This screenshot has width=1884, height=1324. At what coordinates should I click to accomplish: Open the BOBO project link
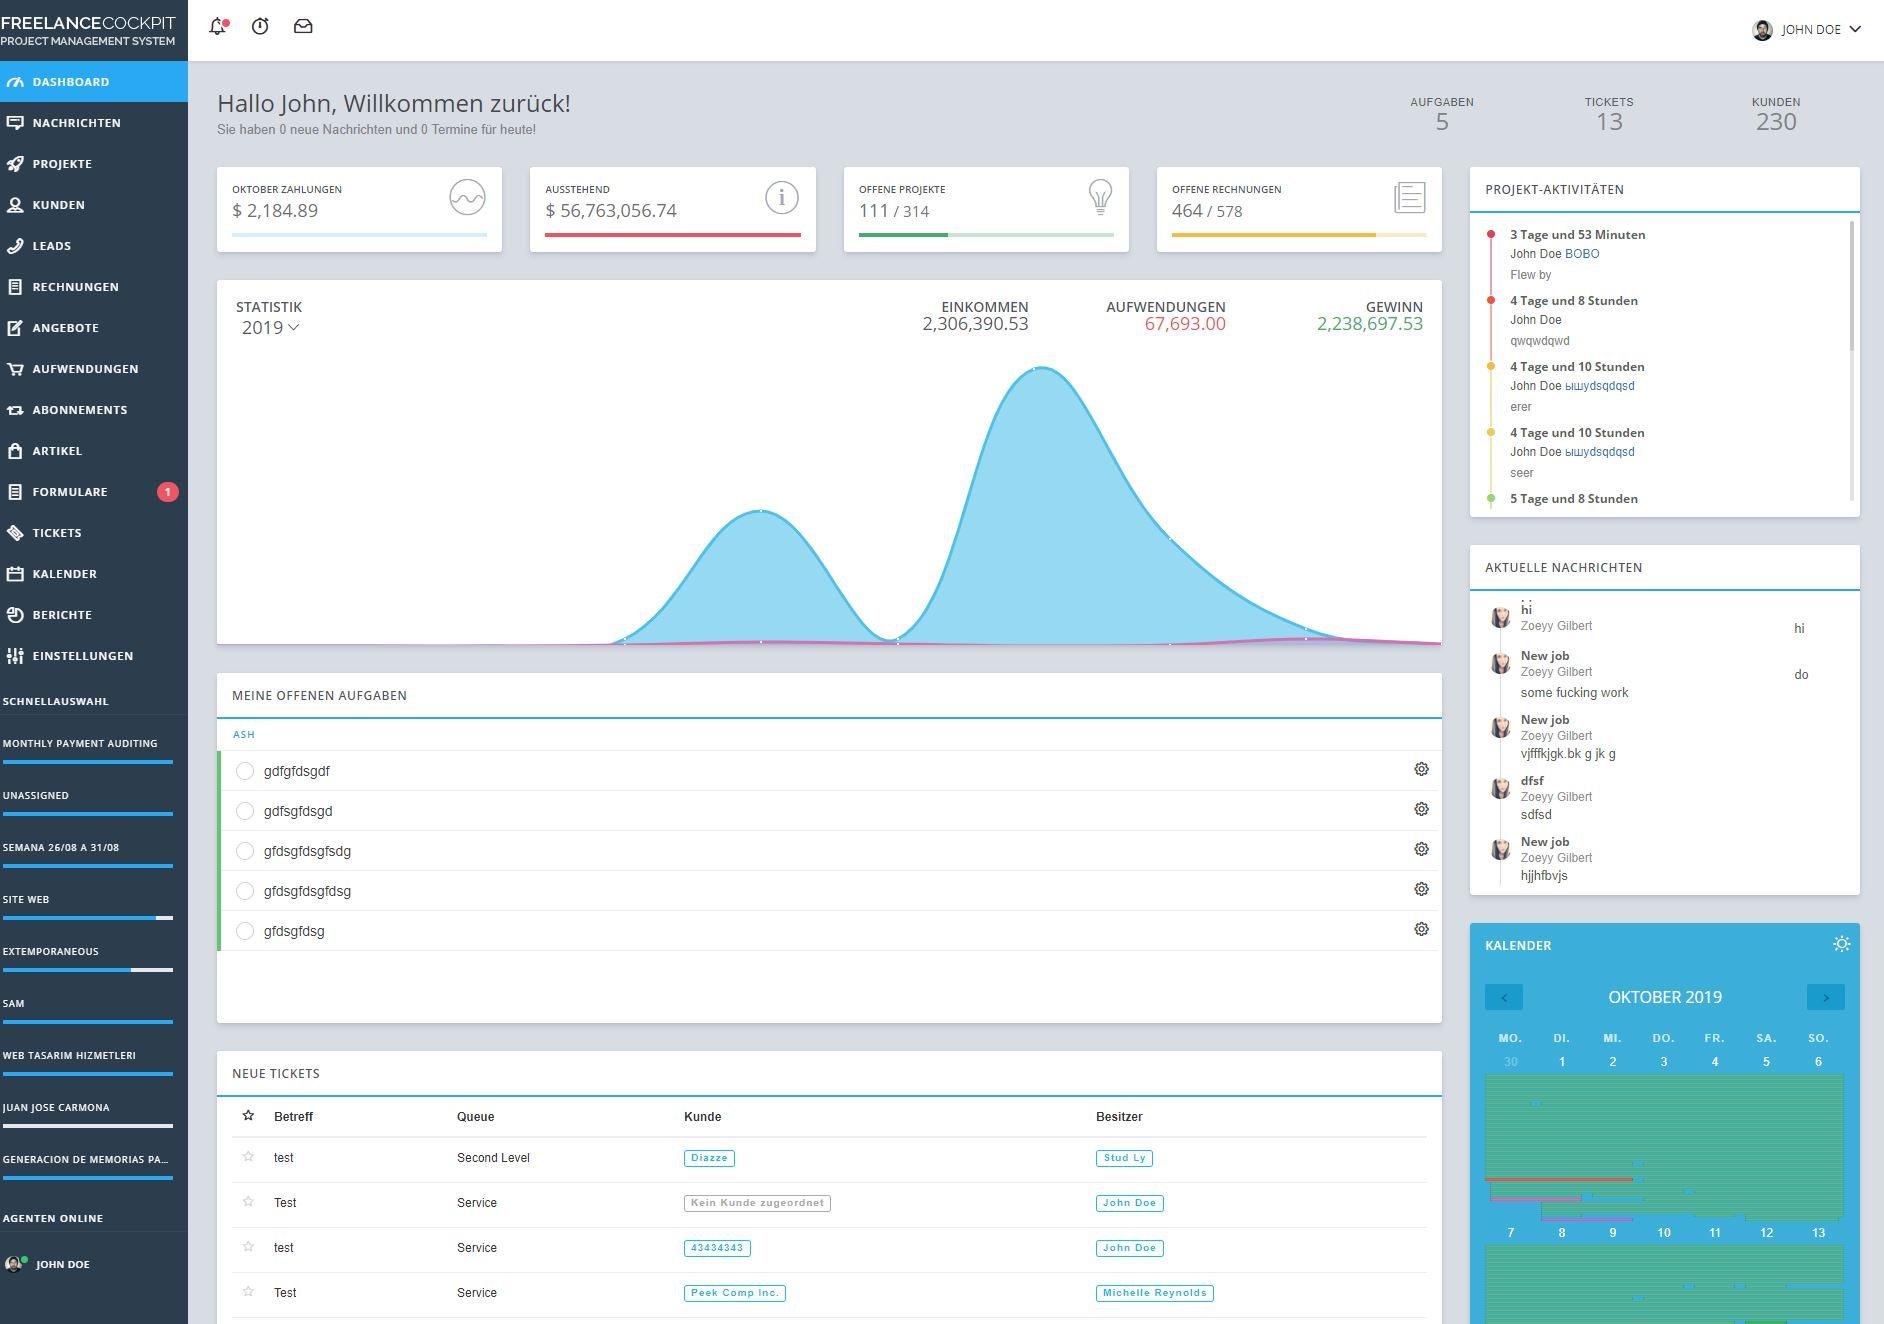pos(1582,254)
